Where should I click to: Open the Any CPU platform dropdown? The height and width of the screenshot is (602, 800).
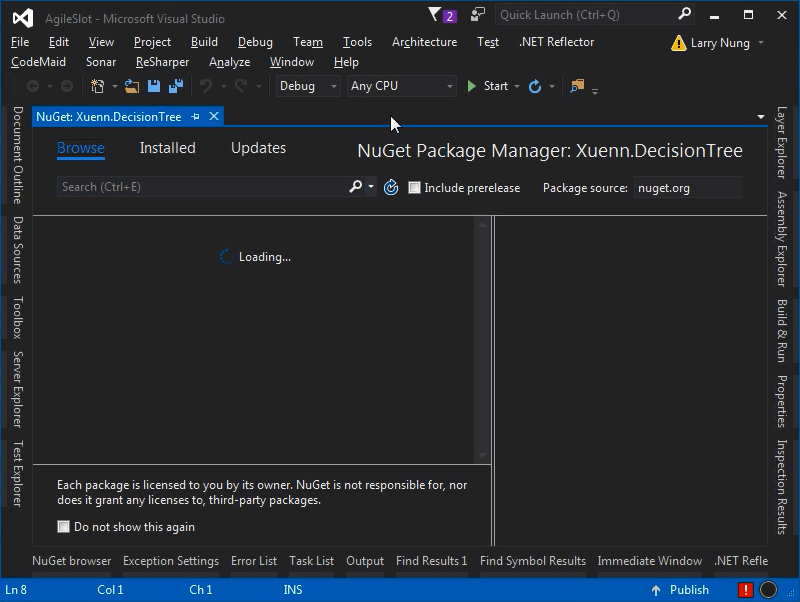(401, 86)
